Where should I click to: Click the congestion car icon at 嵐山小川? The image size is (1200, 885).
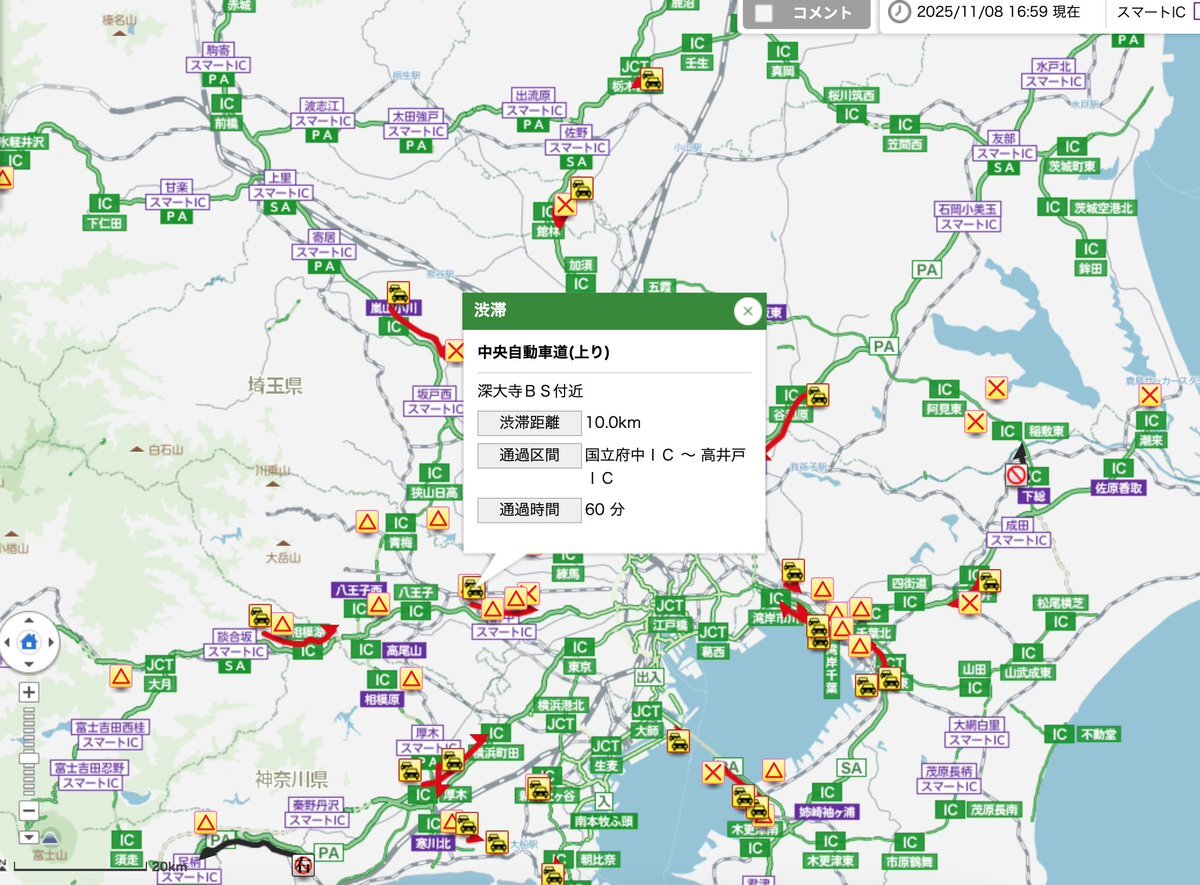[398, 293]
